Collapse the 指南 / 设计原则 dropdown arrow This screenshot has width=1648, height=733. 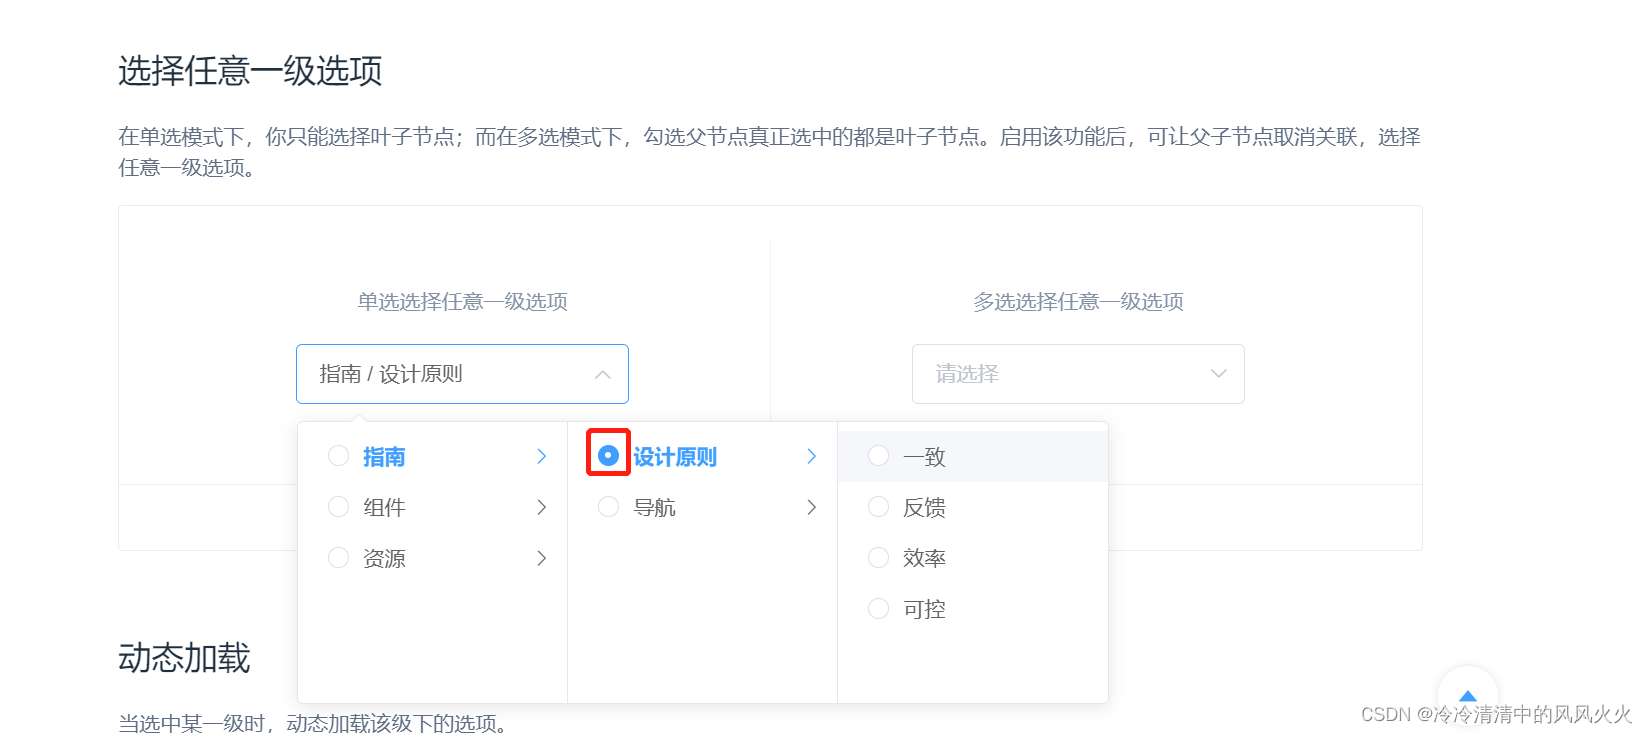click(602, 374)
